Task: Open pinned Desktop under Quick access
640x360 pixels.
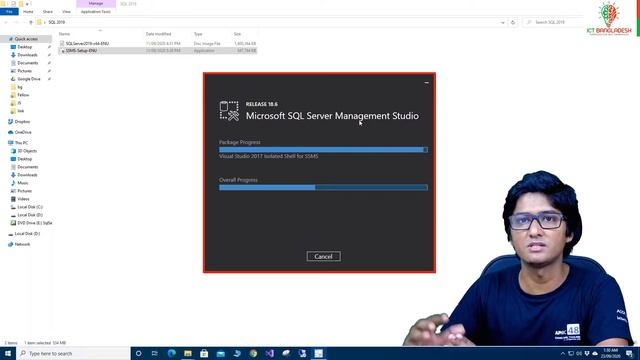Action: pos(24,47)
